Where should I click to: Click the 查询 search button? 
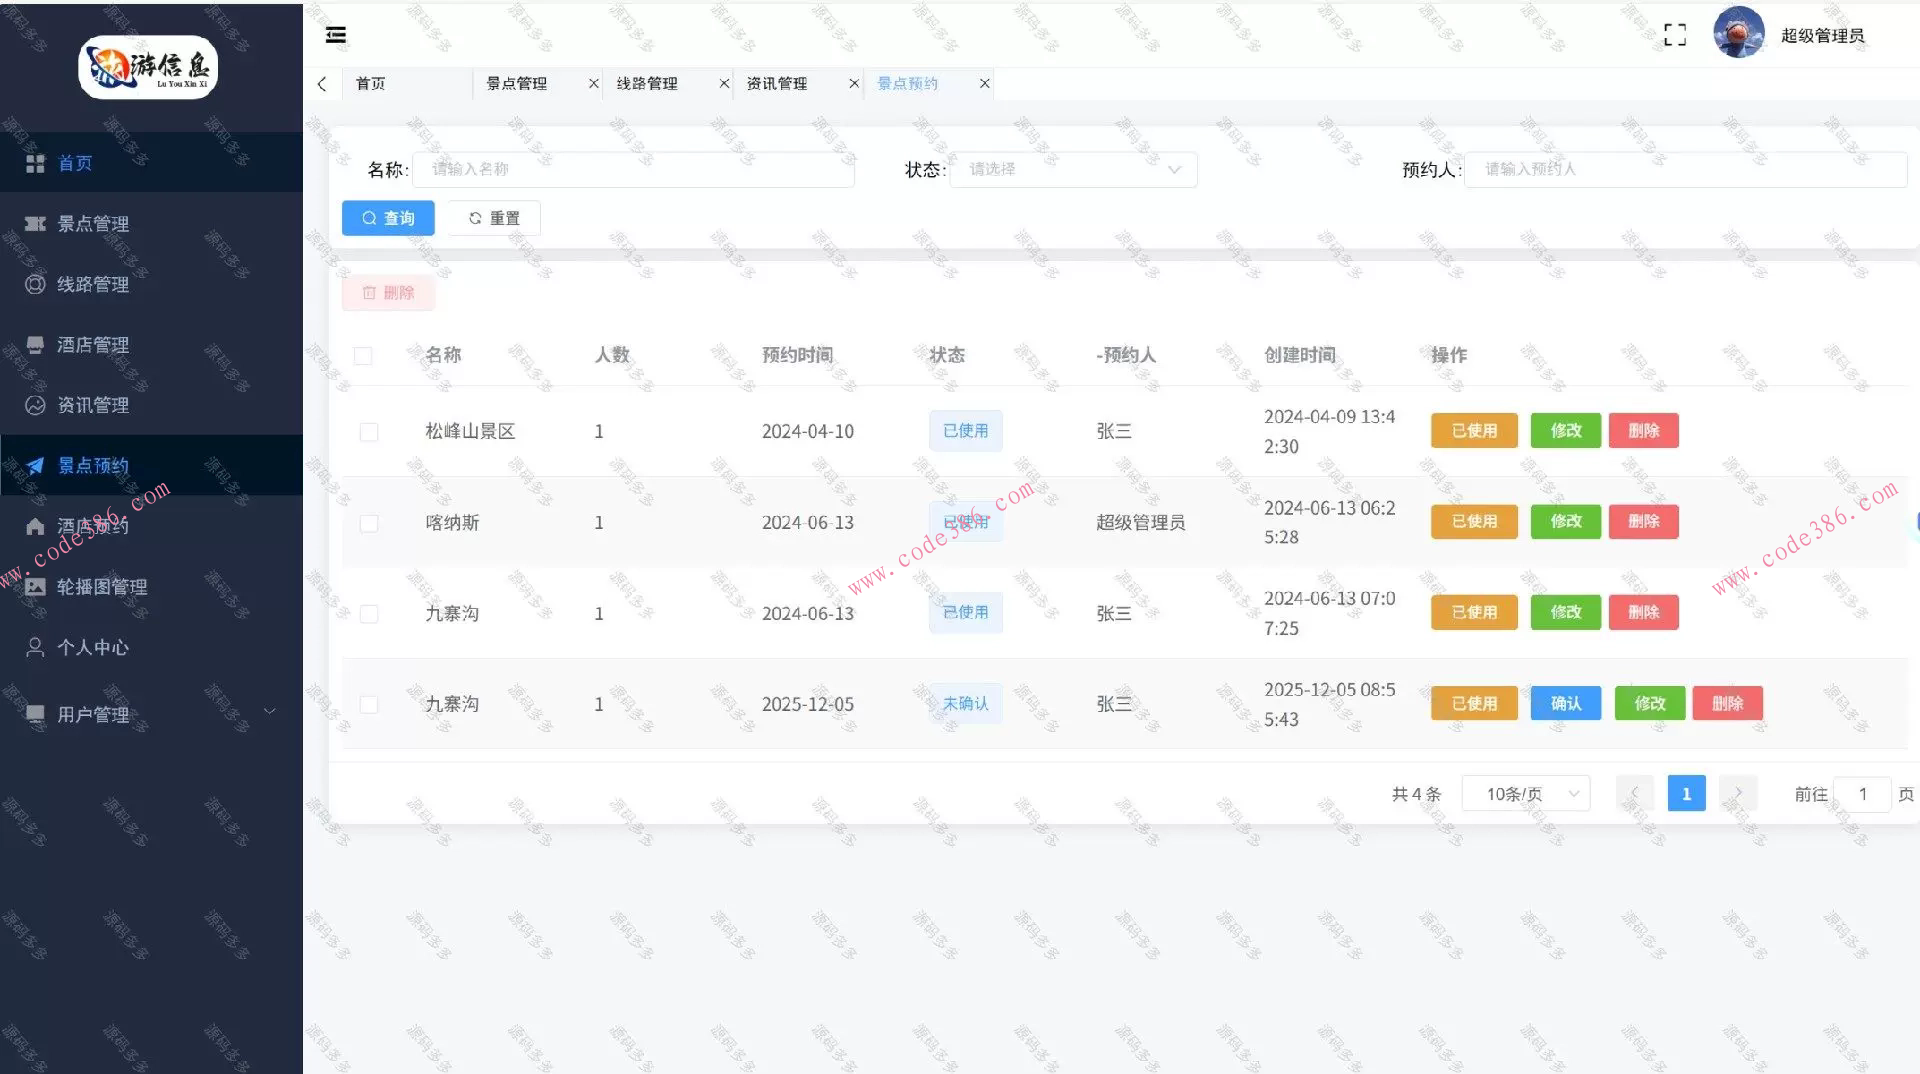click(388, 218)
